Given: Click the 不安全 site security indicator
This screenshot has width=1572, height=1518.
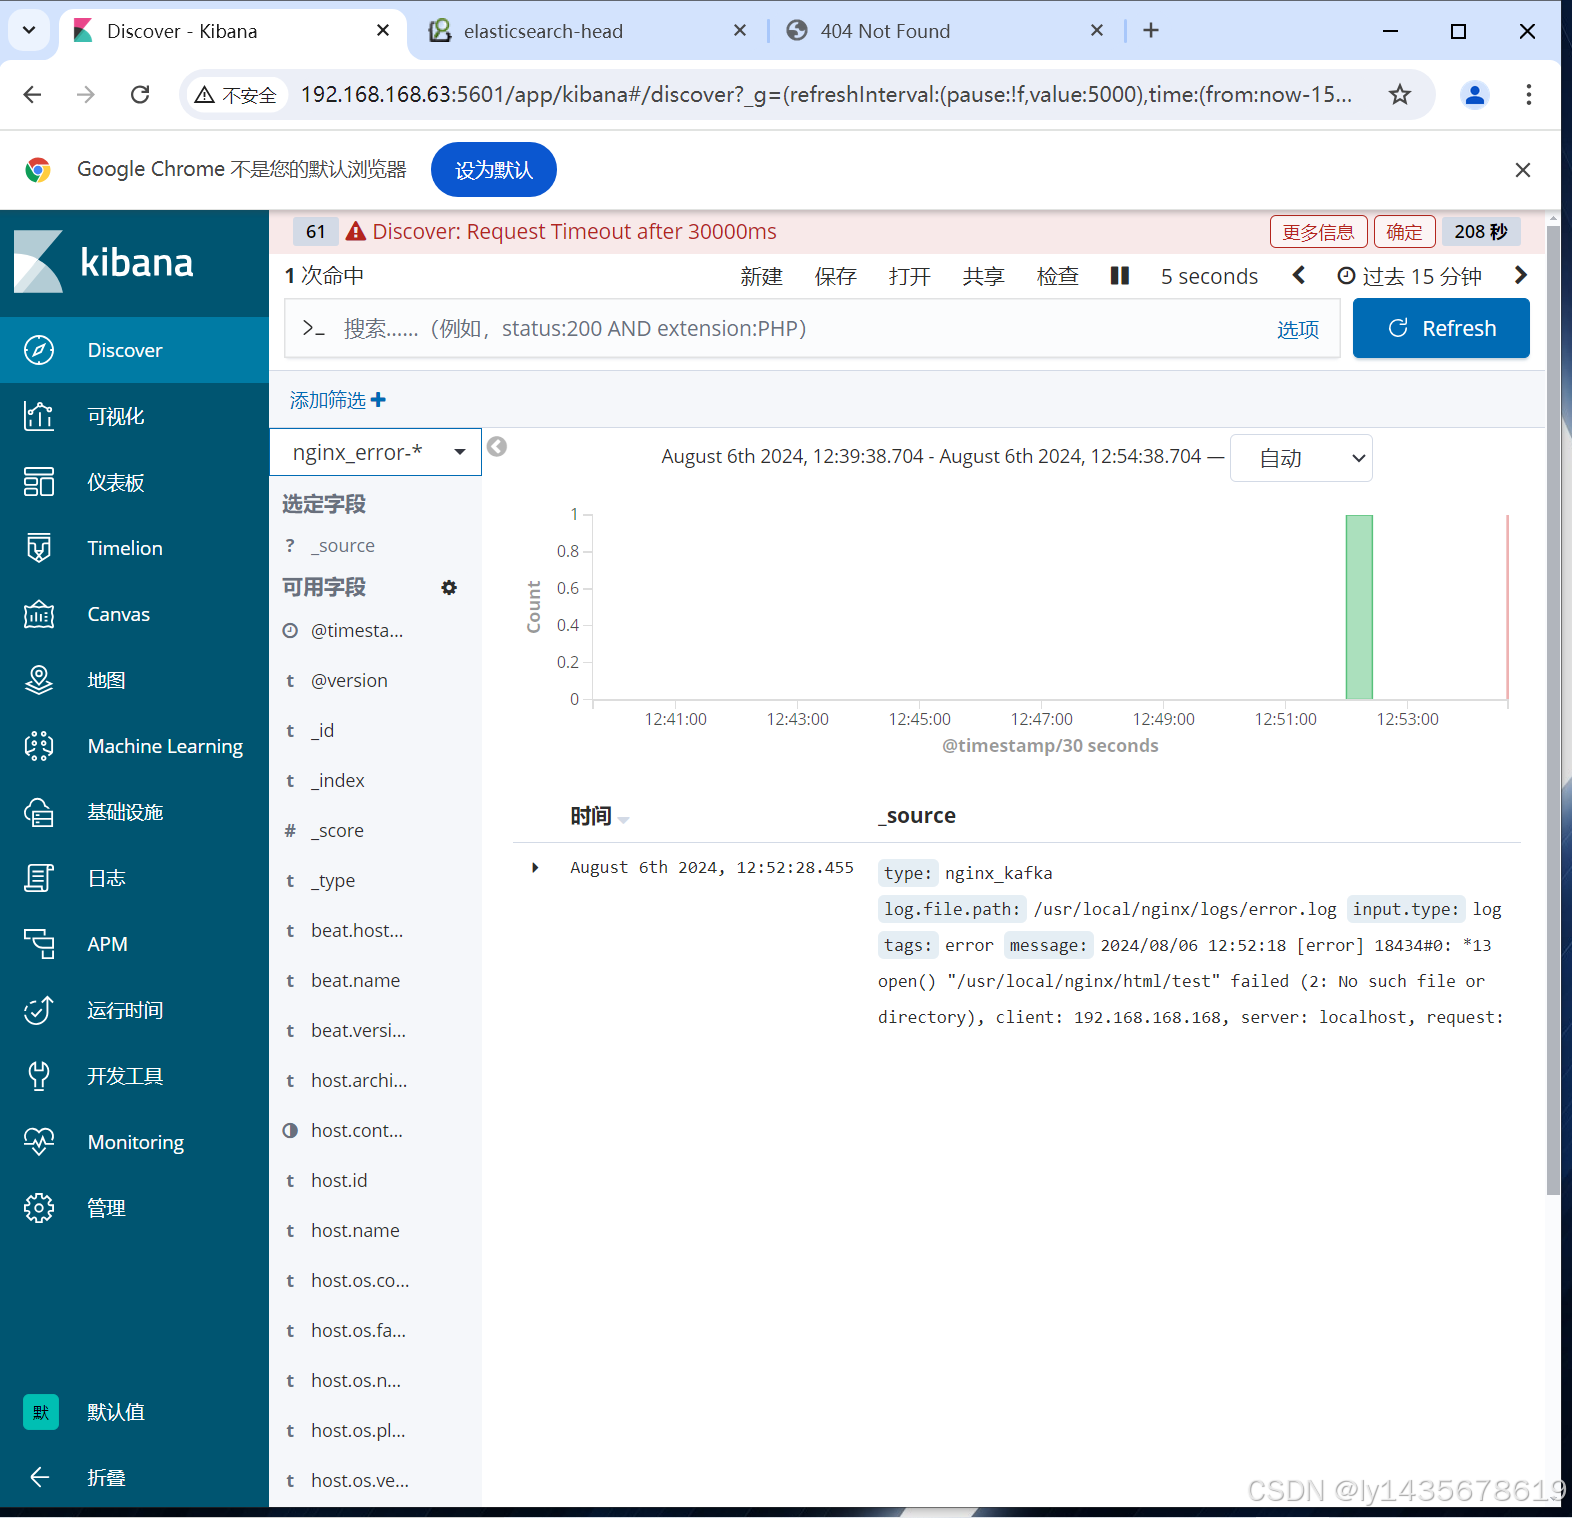Looking at the screenshot, I should [236, 95].
